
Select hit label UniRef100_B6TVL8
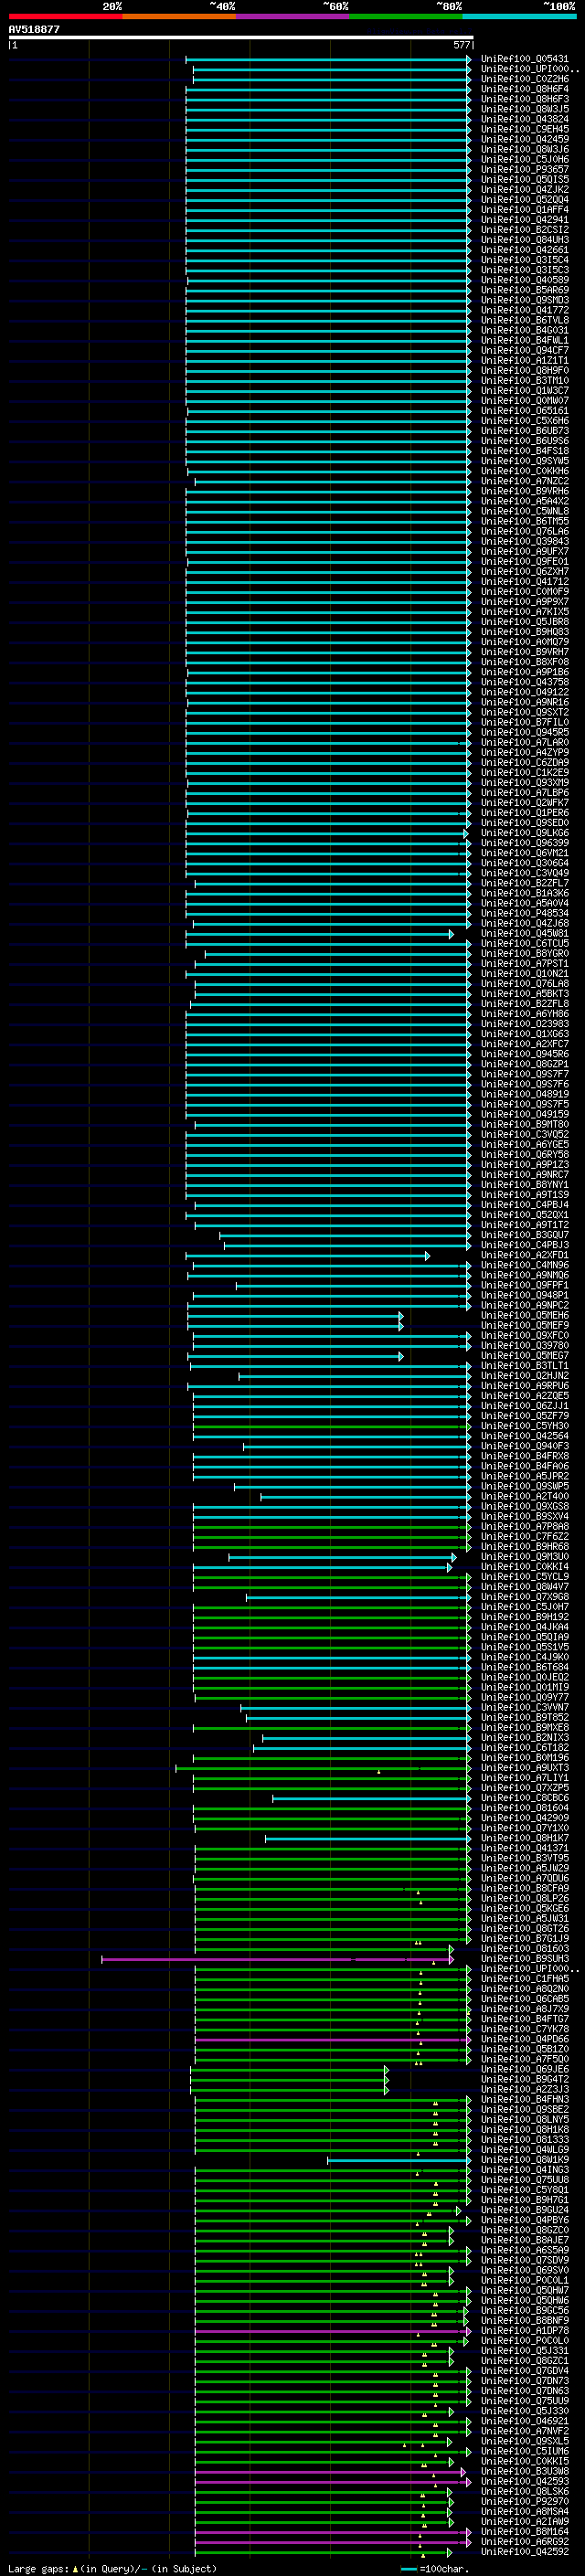point(525,320)
